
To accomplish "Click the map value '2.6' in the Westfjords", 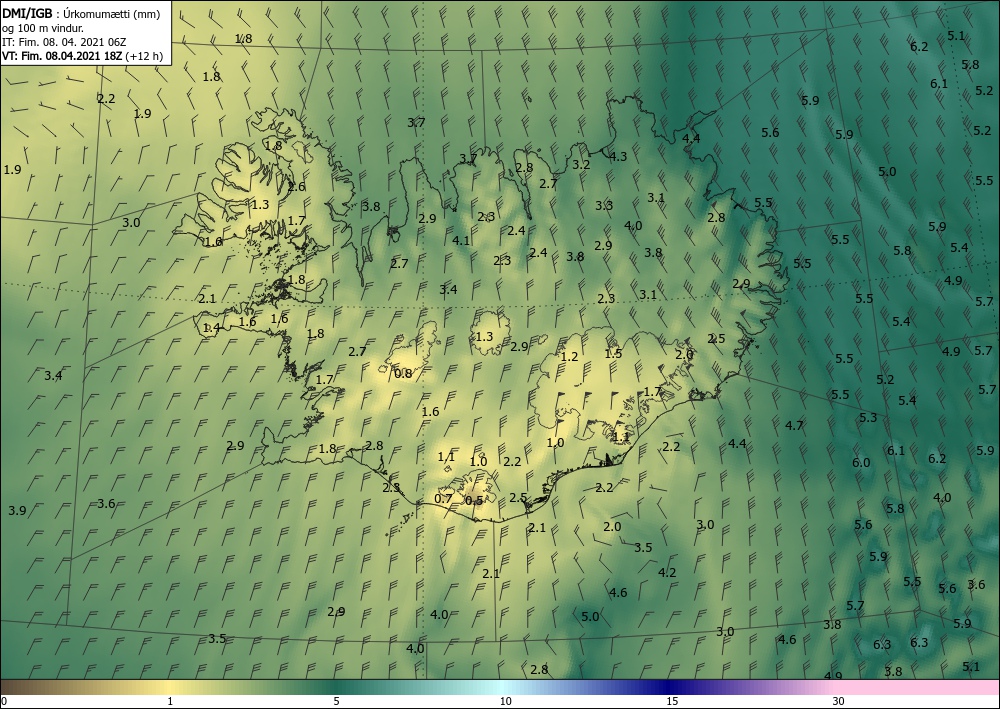I will coord(297,187).
